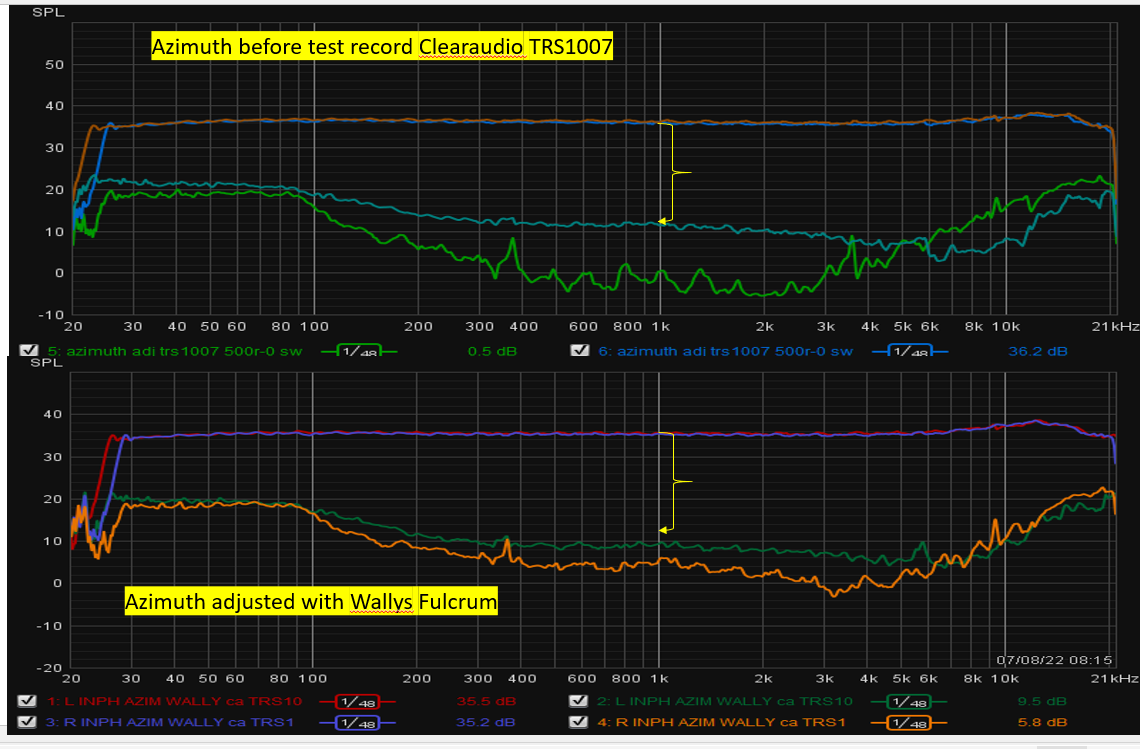
Task: Click the bottom graph SPL axis label
Action: pyautogui.click(x=44, y=362)
